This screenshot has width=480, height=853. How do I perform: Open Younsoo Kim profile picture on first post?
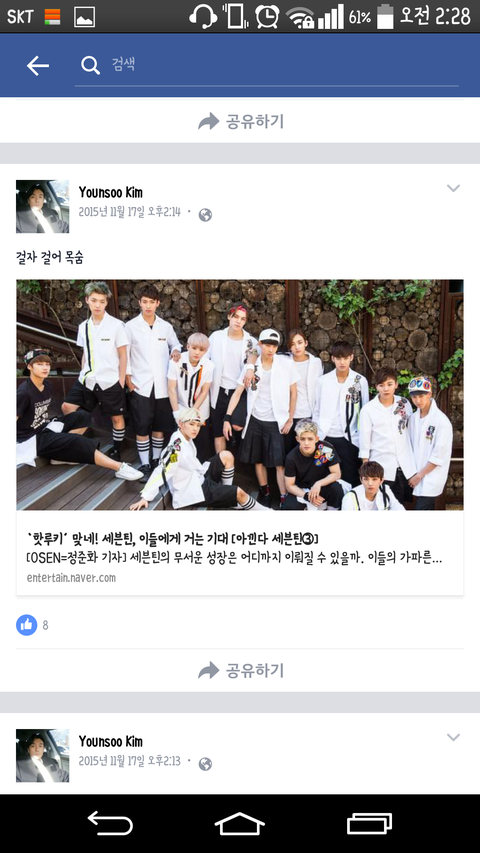click(x=42, y=206)
